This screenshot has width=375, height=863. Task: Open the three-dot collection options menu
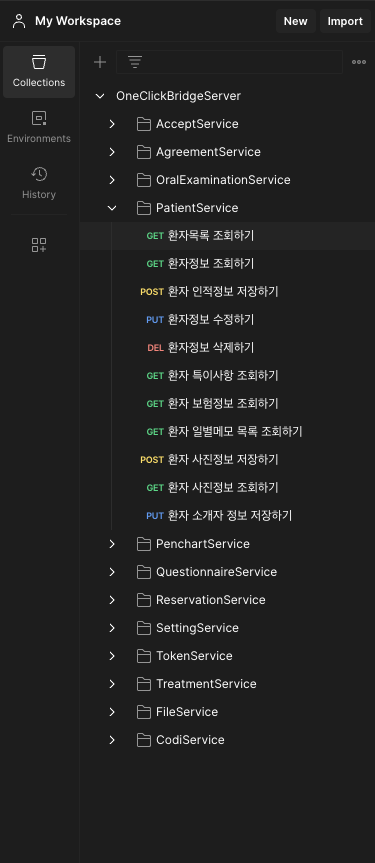pos(359,62)
